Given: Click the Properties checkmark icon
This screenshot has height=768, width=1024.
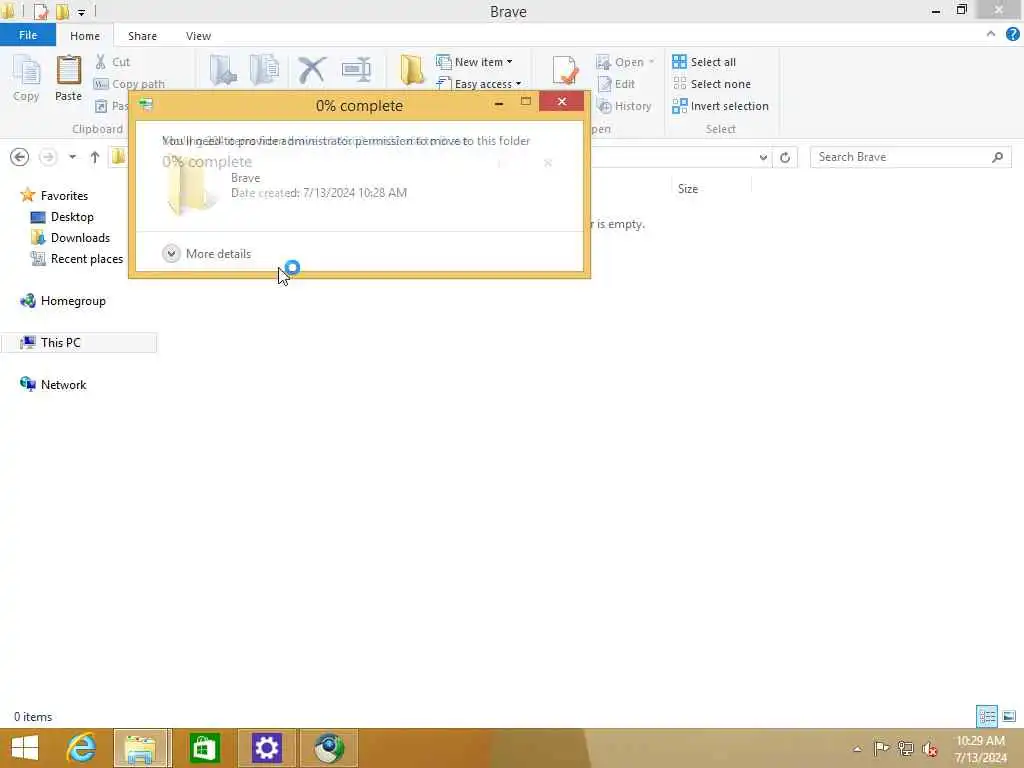Looking at the screenshot, I should coord(566,70).
